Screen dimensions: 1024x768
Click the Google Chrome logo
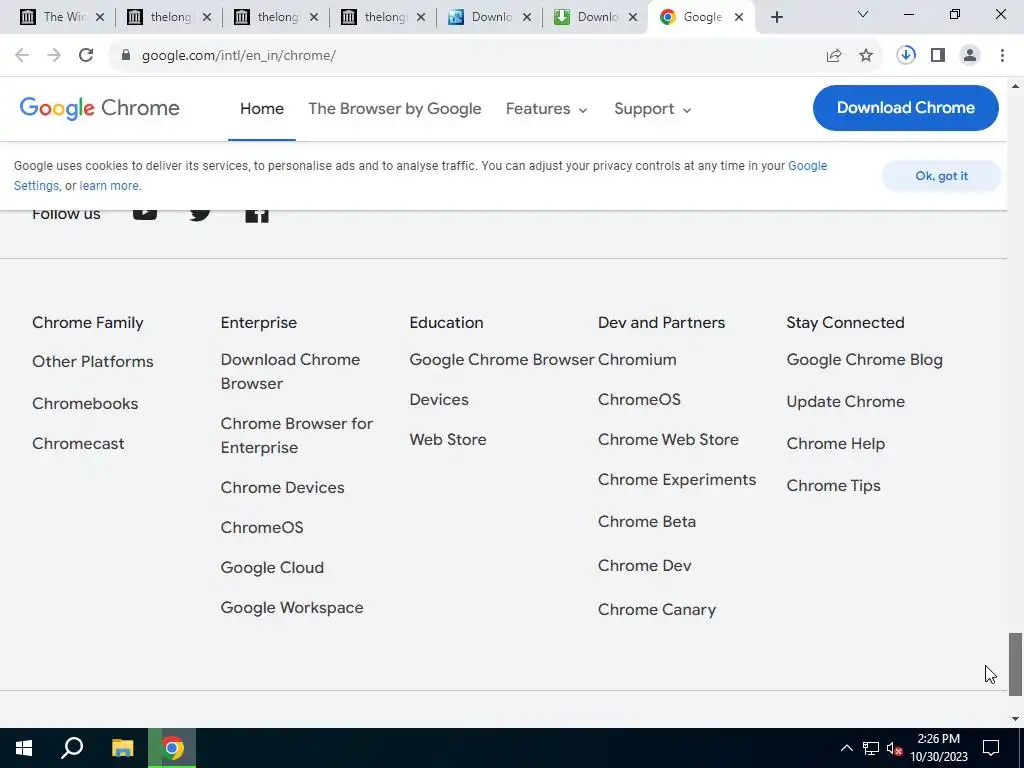[x=99, y=108]
